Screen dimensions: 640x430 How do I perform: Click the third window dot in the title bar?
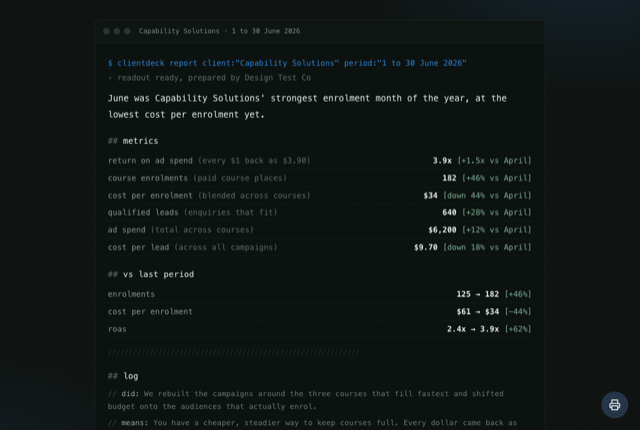point(127,31)
